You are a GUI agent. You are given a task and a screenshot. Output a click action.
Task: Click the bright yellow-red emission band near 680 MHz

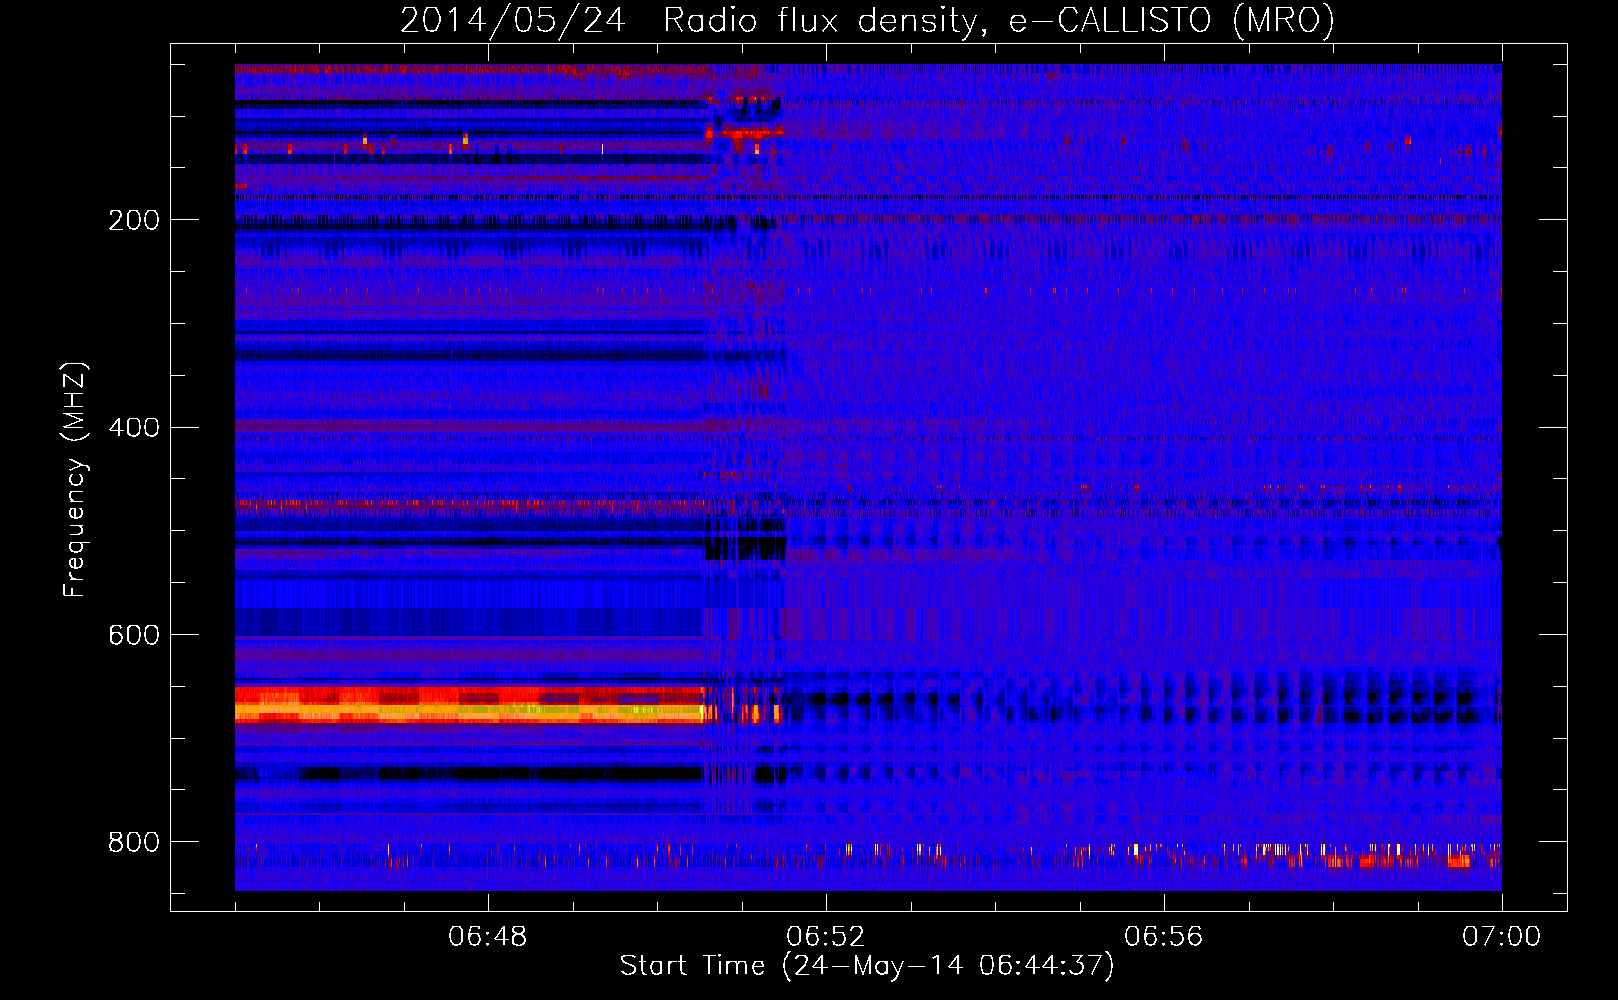click(x=470, y=705)
